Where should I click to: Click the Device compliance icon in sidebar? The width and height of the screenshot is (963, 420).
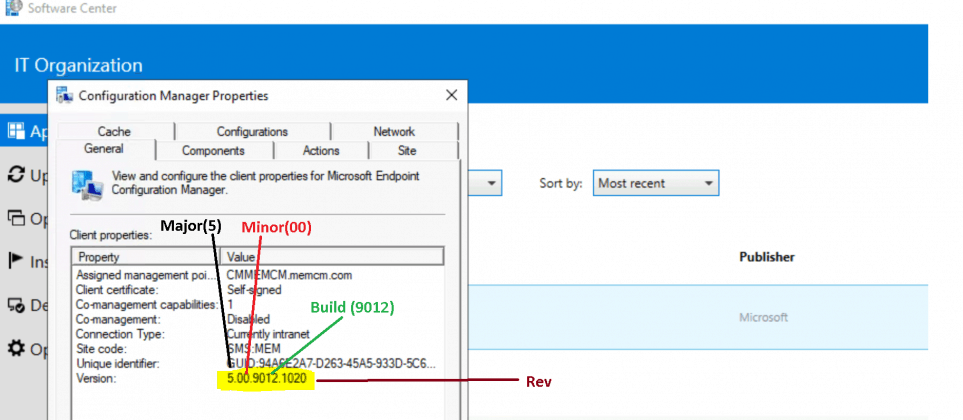(15, 305)
